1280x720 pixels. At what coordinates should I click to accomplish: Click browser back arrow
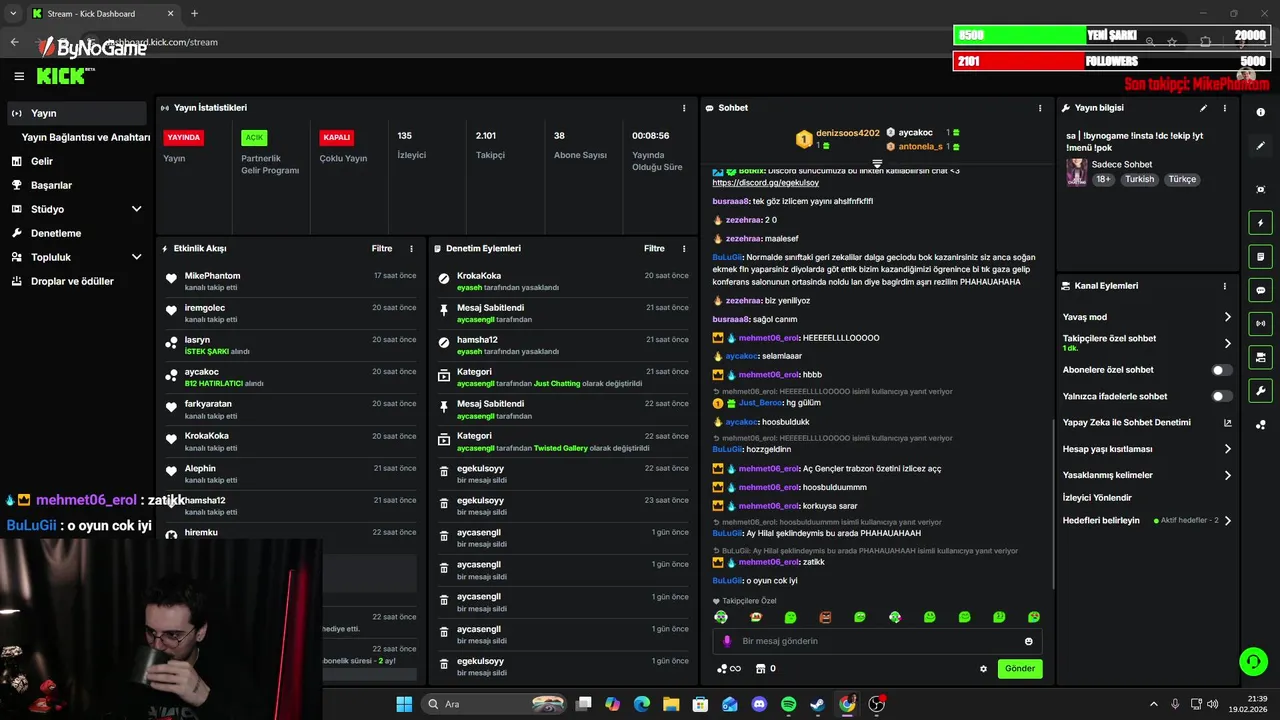pyautogui.click(x=15, y=42)
